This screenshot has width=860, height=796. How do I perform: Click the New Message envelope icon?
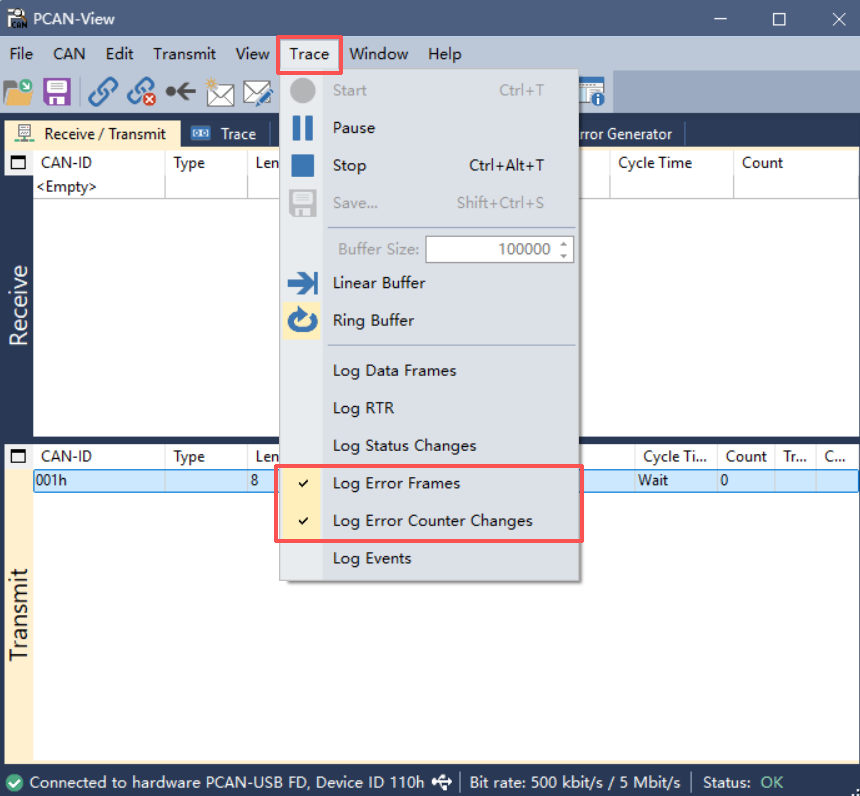220,93
